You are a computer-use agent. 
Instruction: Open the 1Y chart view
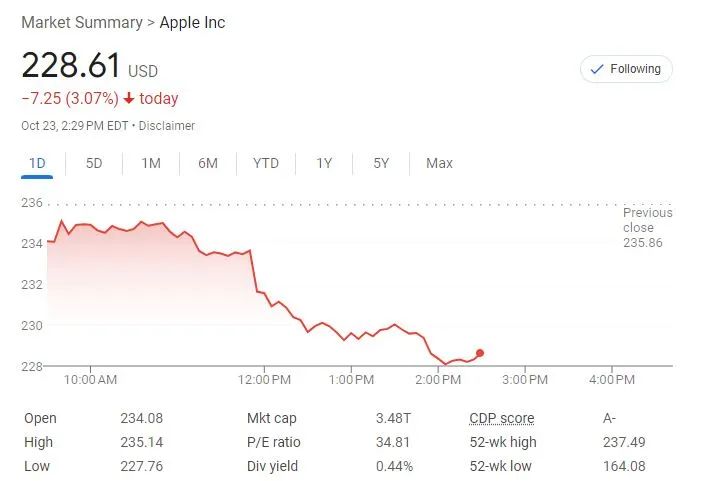tap(324, 163)
